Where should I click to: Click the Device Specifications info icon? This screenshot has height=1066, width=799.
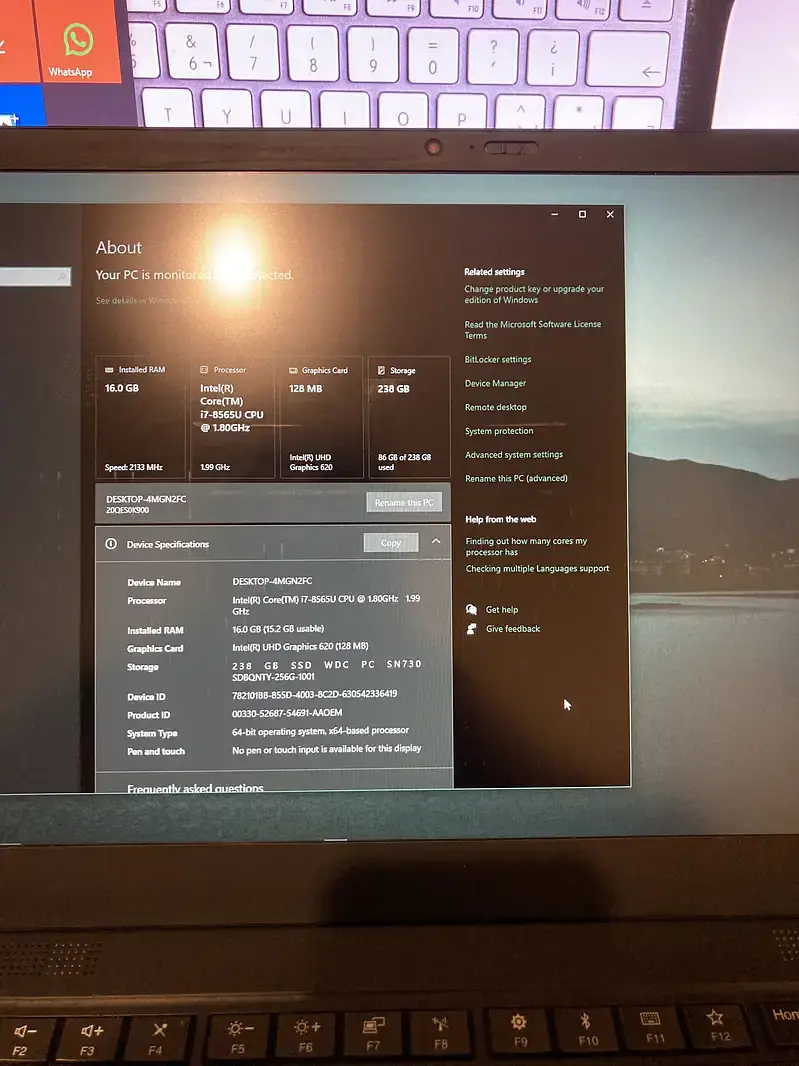point(111,544)
